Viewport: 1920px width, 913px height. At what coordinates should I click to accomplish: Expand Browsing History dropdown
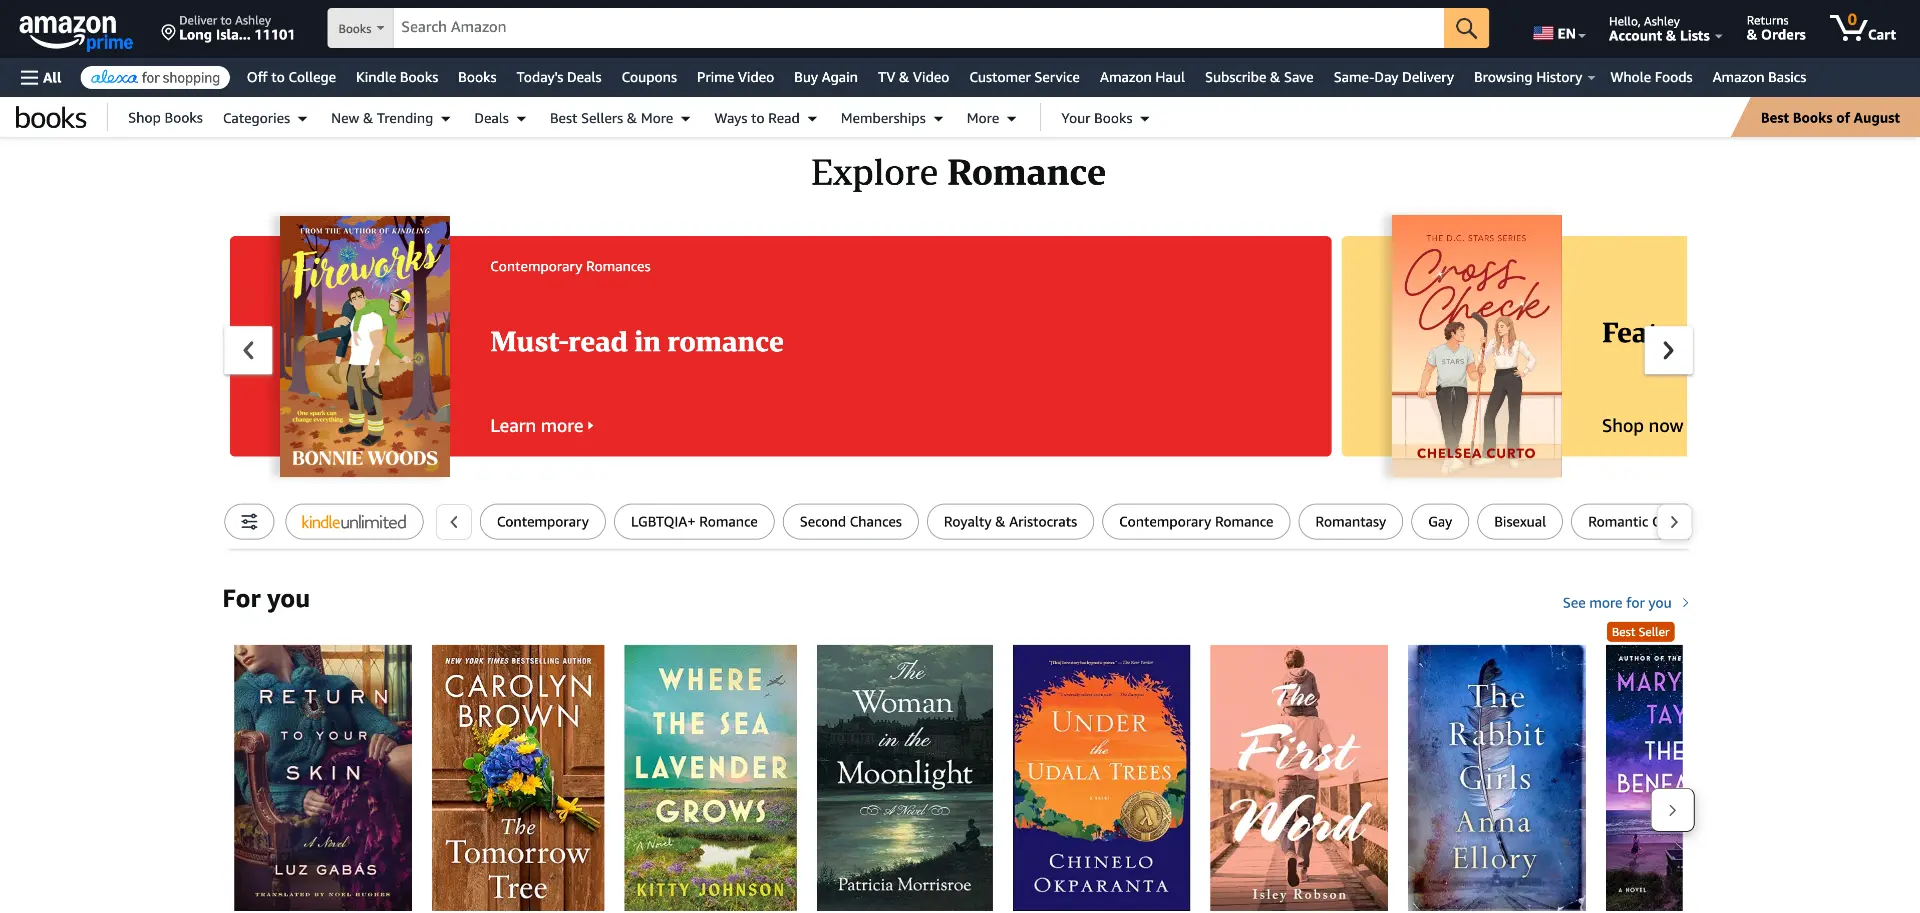[x=1534, y=77]
